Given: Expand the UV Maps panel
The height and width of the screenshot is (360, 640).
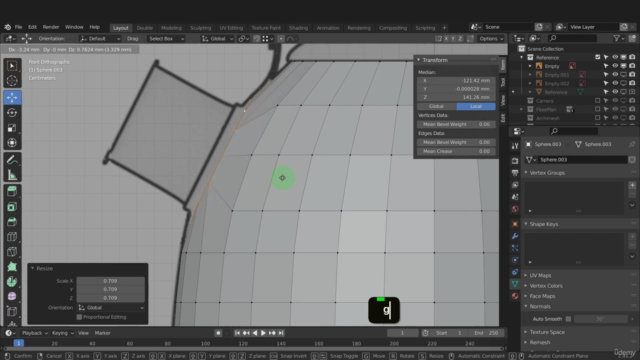Looking at the screenshot, I should tap(540, 276).
